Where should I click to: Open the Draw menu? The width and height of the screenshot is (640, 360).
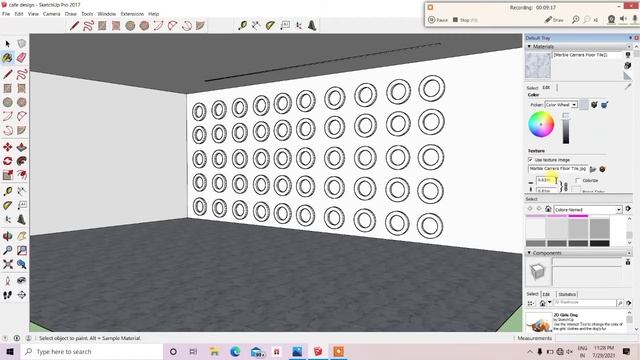[x=71, y=14]
